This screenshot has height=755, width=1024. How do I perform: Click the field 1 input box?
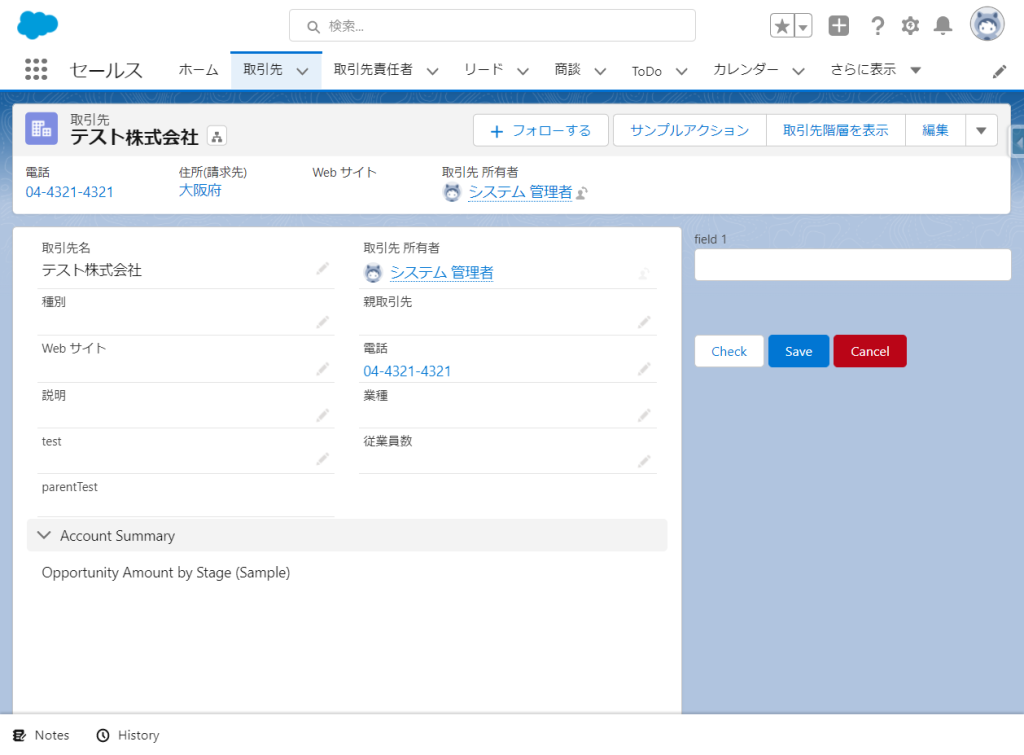[852, 265]
